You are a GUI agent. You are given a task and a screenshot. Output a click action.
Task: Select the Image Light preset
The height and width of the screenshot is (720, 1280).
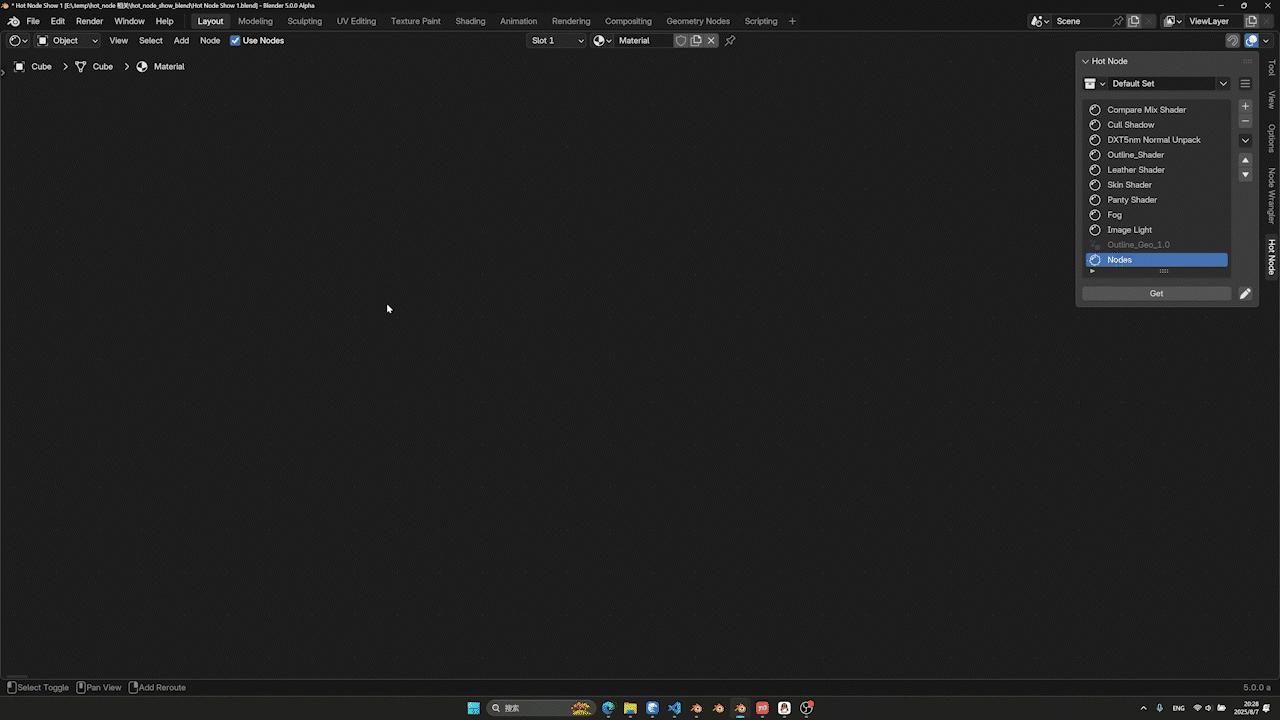pos(1157,230)
